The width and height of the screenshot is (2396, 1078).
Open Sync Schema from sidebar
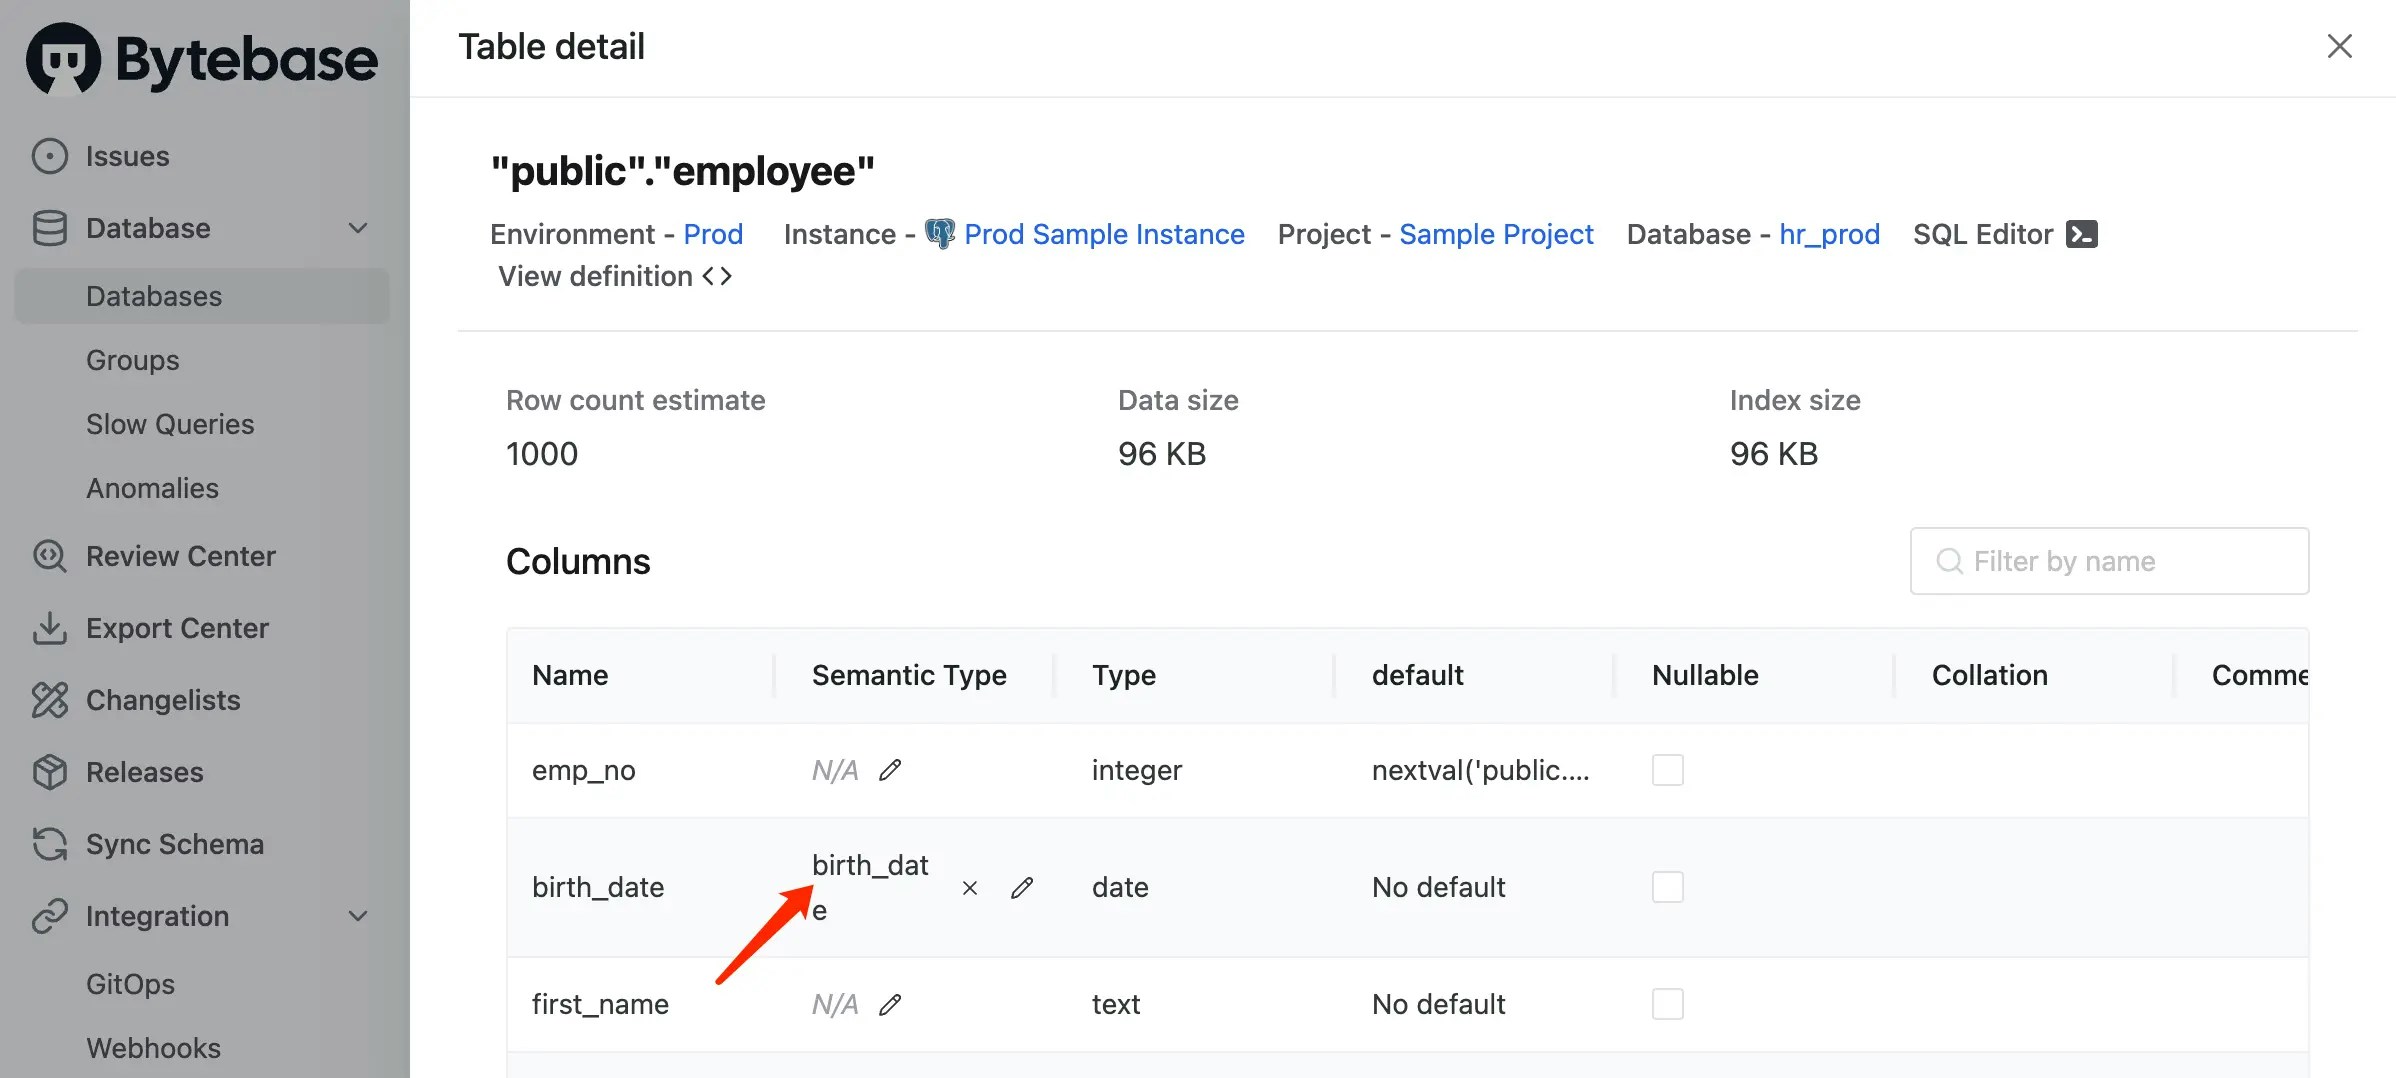(174, 844)
